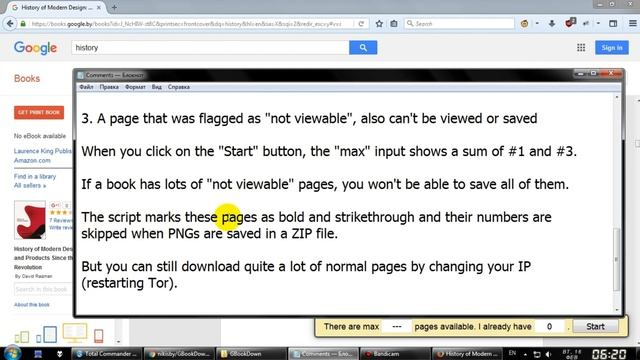Open the Greasemonkey dropdown arrow

click(537, 24)
